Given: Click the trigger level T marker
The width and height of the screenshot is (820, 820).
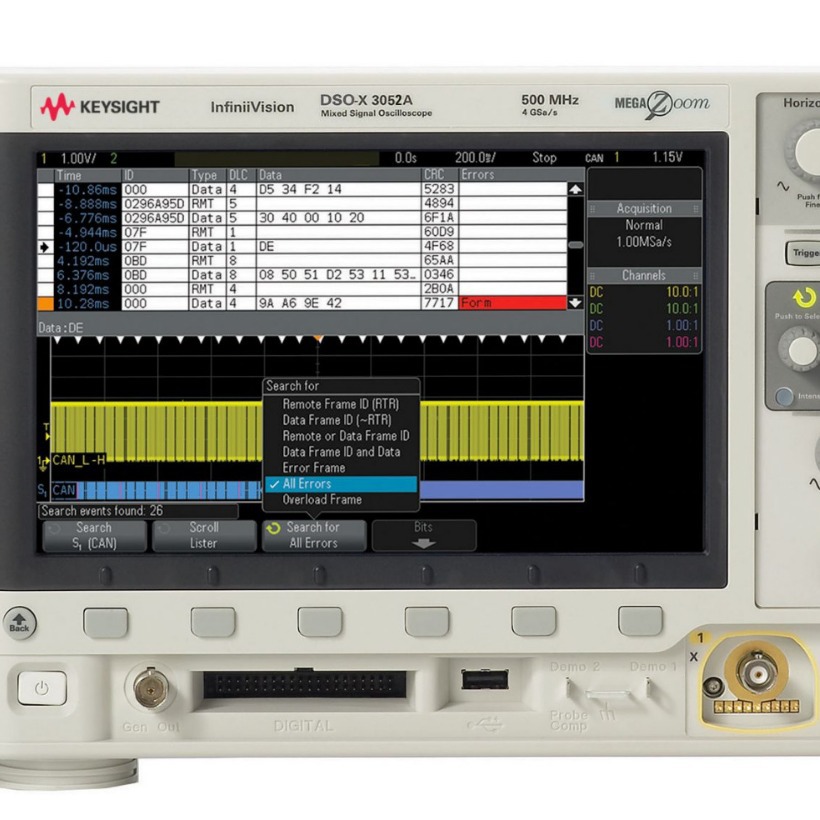Looking at the screenshot, I should click(47, 432).
